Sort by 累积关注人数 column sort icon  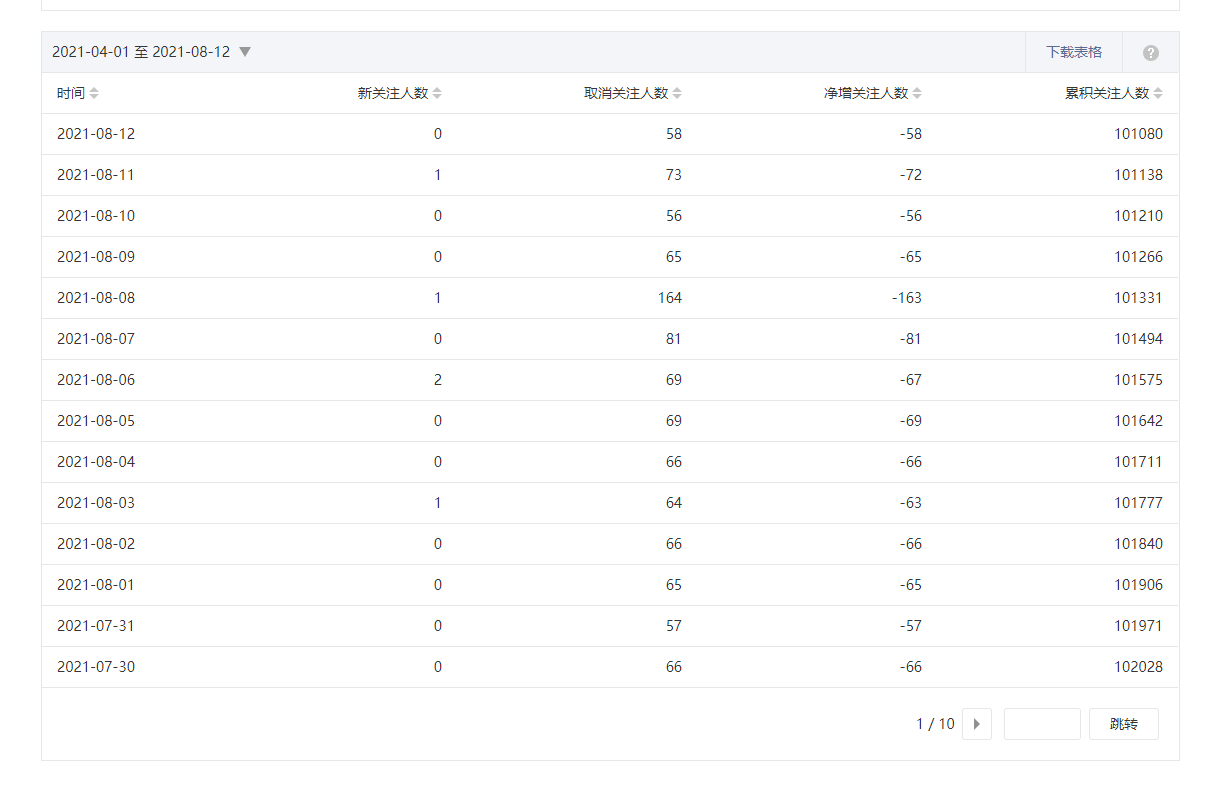pos(1158,93)
